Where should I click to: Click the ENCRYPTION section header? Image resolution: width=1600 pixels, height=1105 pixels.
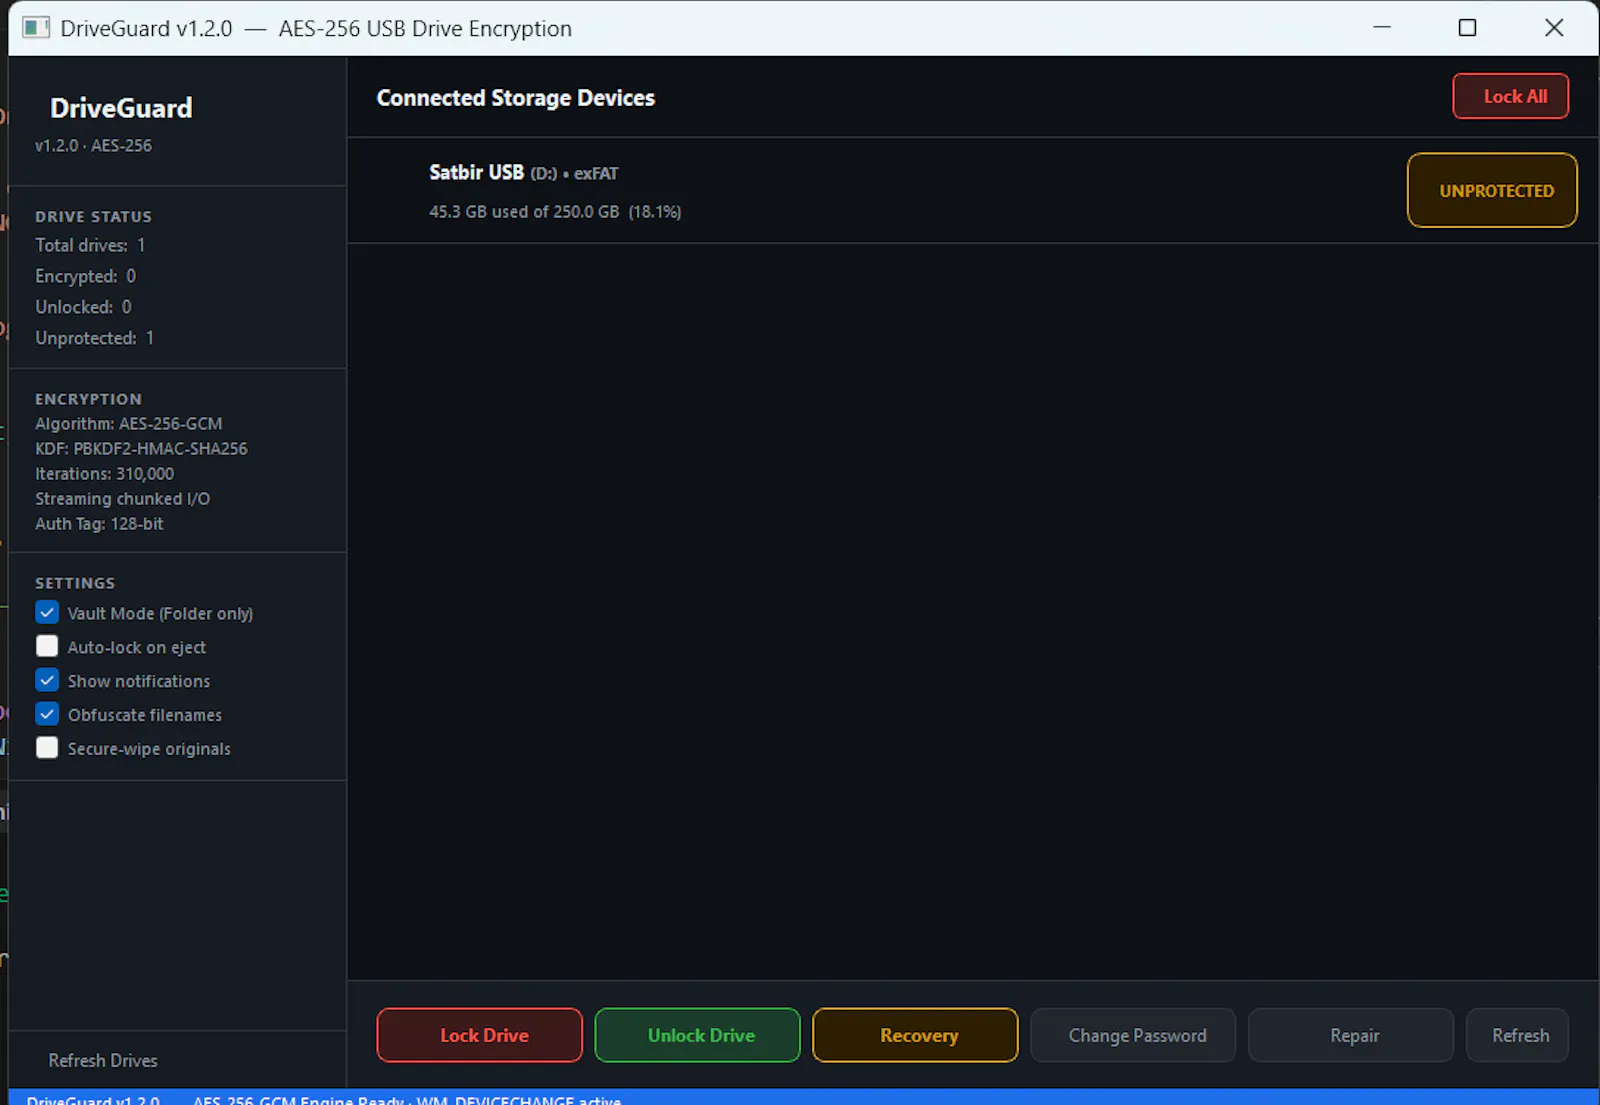pos(89,399)
